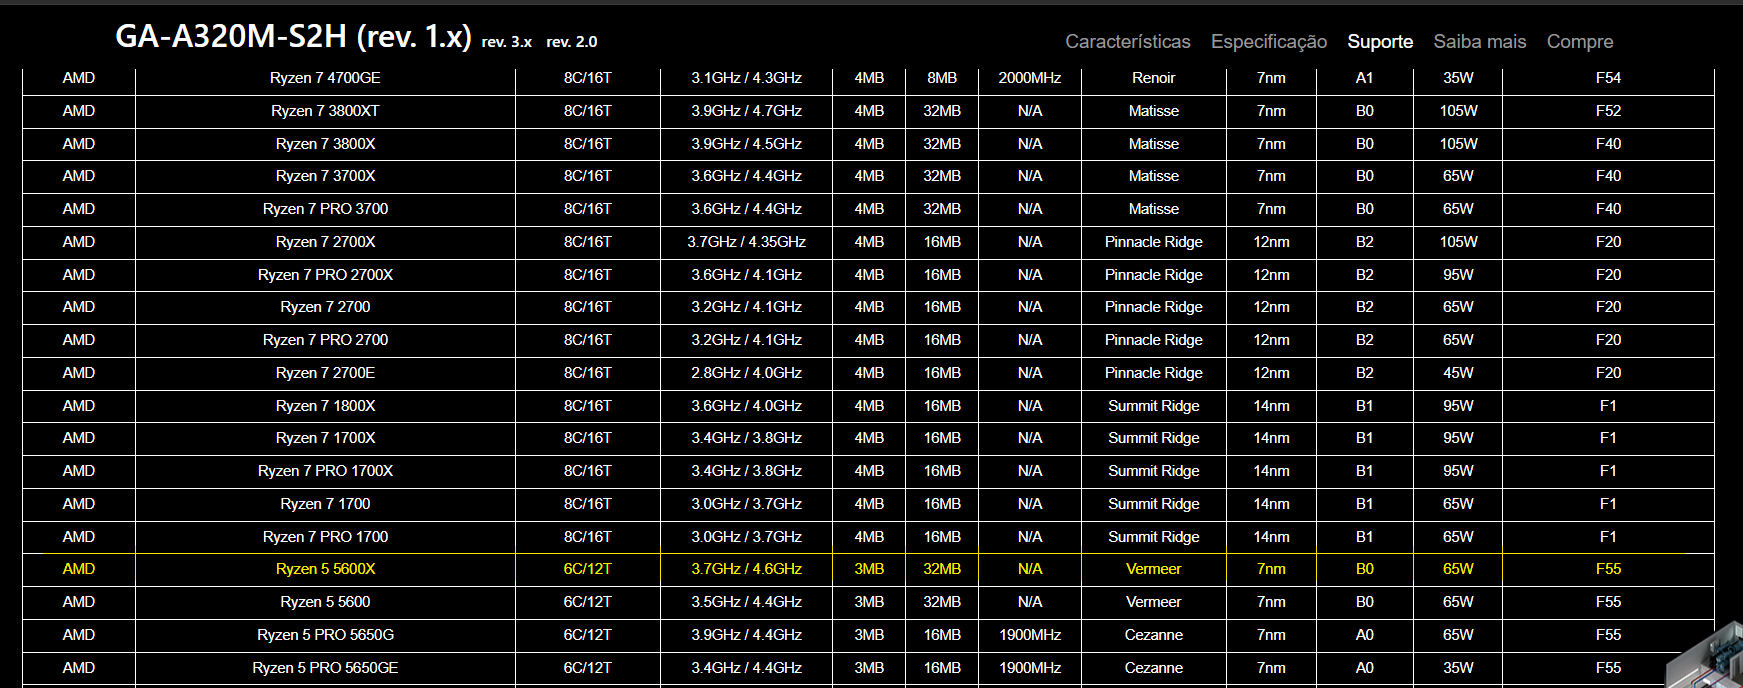Click 3.9GHz / 4.7GHz frequency cell
Viewport: 1743px width, 688px height.
point(746,111)
